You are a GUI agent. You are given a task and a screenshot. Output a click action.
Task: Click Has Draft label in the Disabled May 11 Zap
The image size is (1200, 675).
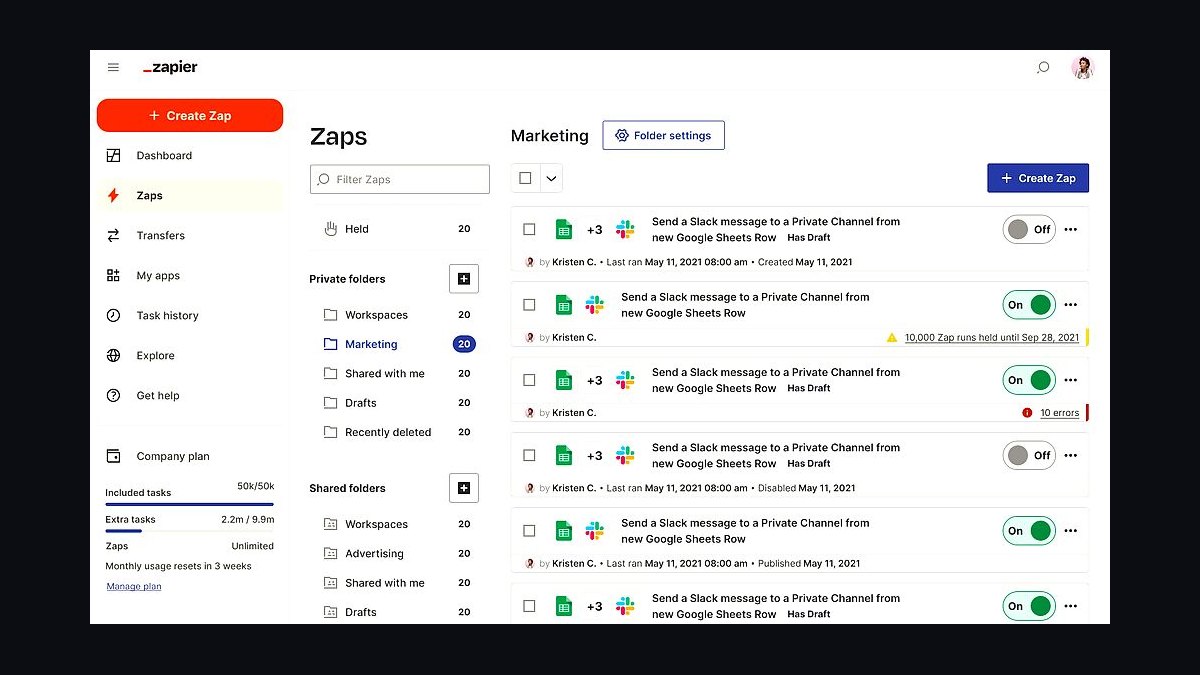808,463
